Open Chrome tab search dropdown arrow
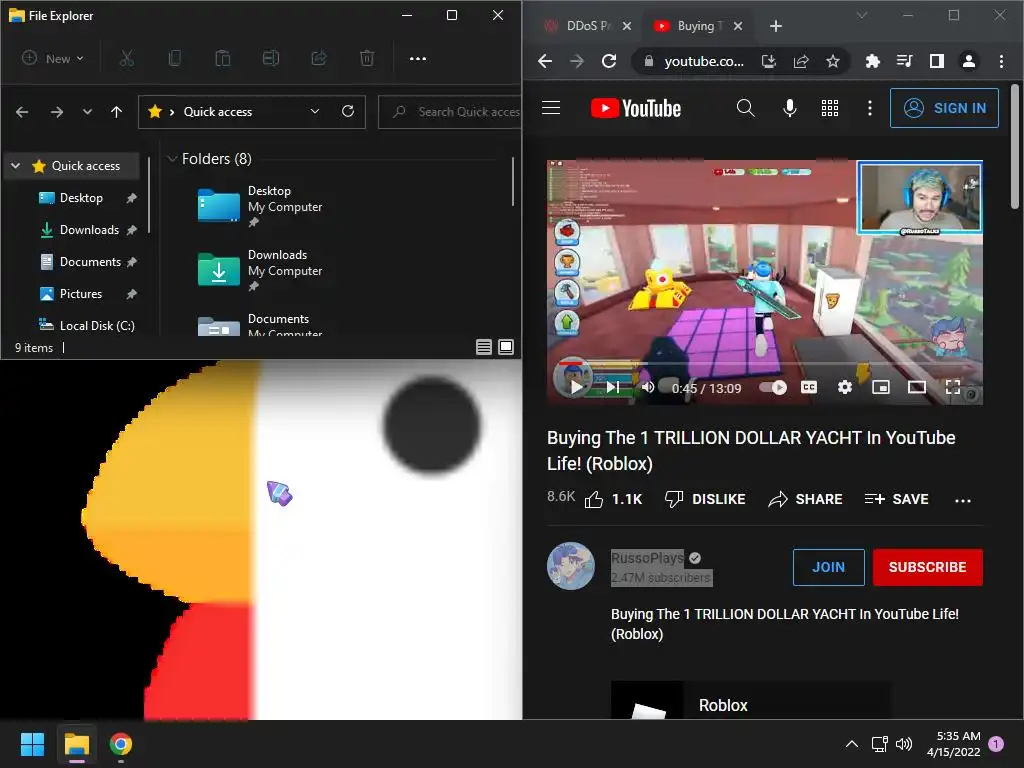This screenshot has width=1024, height=768. pyautogui.click(x=862, y=16)
